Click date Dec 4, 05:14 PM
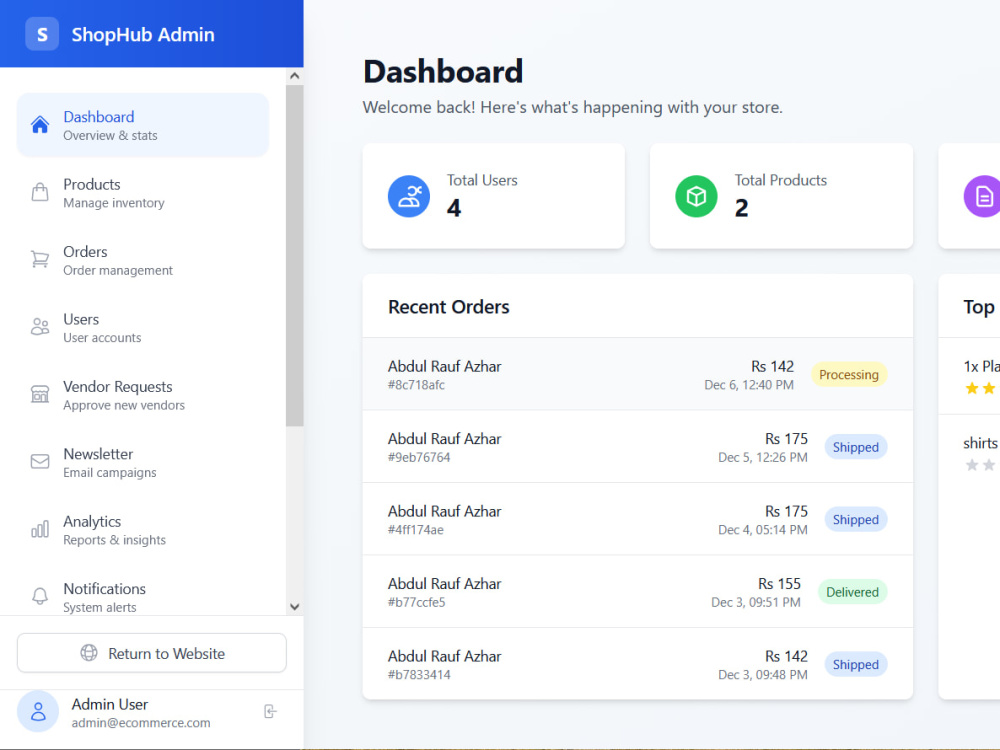 pyautogui.click(x=763, y=530)
